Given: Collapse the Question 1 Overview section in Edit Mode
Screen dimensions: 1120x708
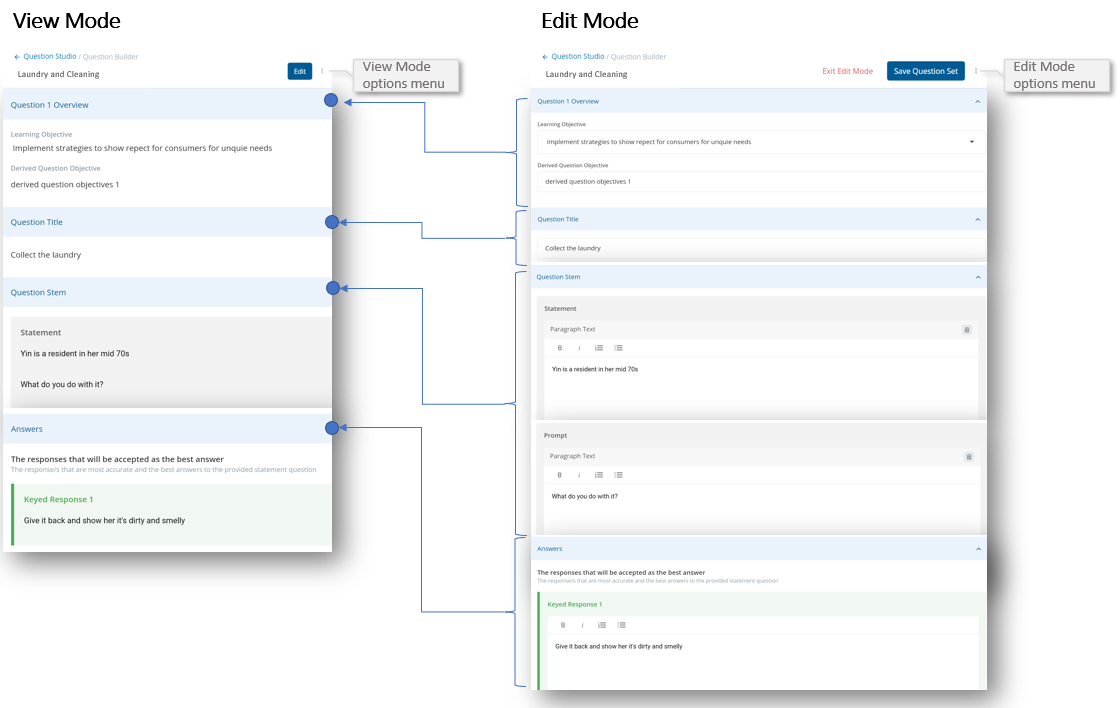Looking at the screenshot, I should click(977, 102).
